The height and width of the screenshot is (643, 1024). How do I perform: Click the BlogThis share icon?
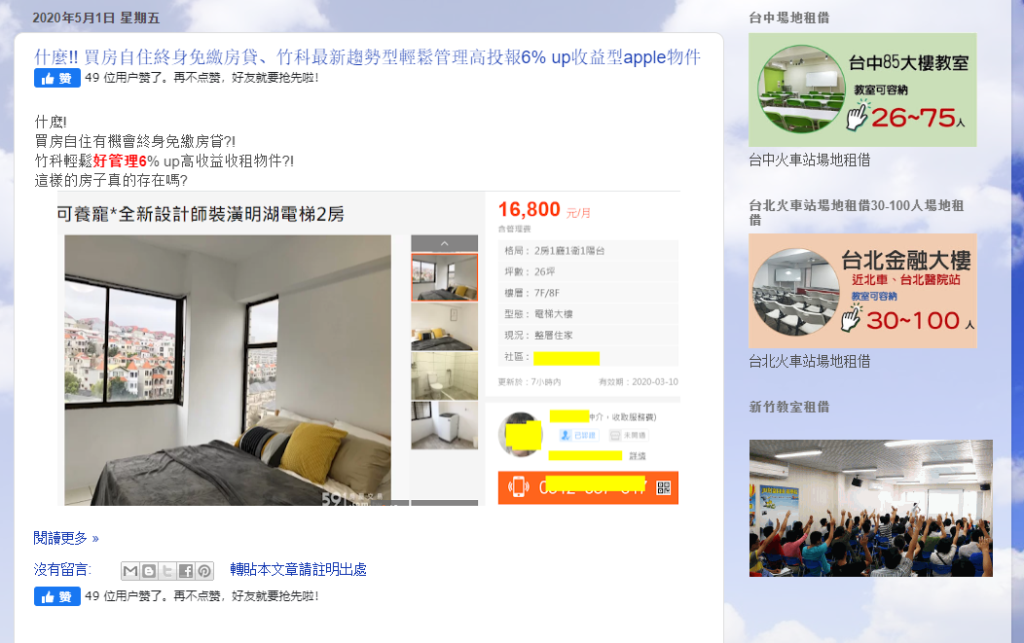149,571
